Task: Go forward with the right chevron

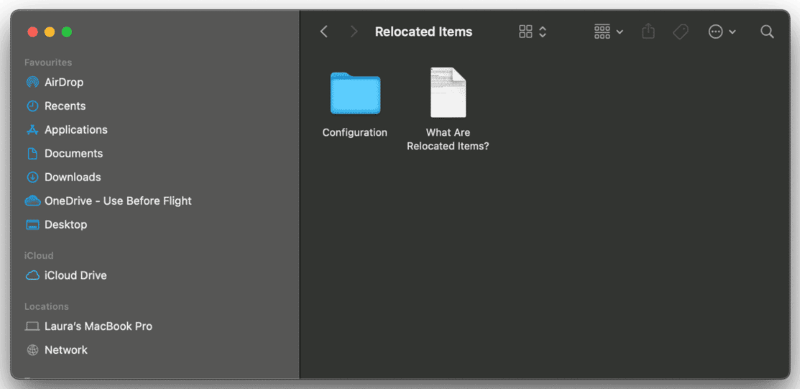Action: point(354,32)
